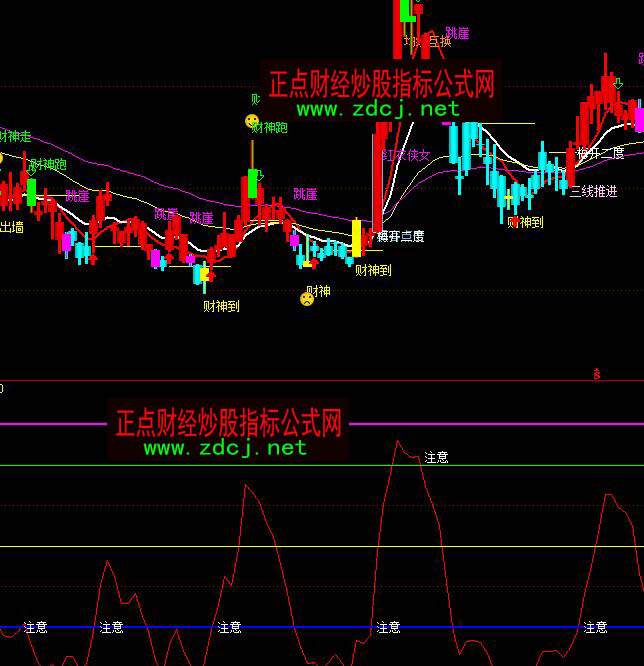
Task: Click the 财神走 label at top left
Action: tap(15, 136)
